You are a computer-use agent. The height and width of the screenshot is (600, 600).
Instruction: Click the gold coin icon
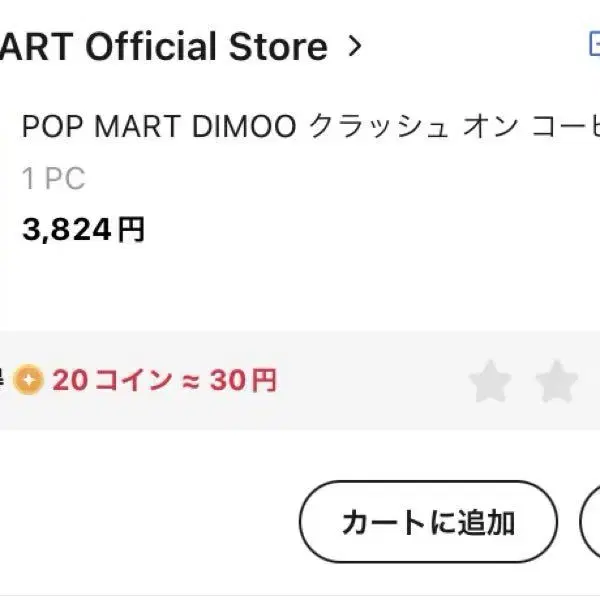[28, 381]
